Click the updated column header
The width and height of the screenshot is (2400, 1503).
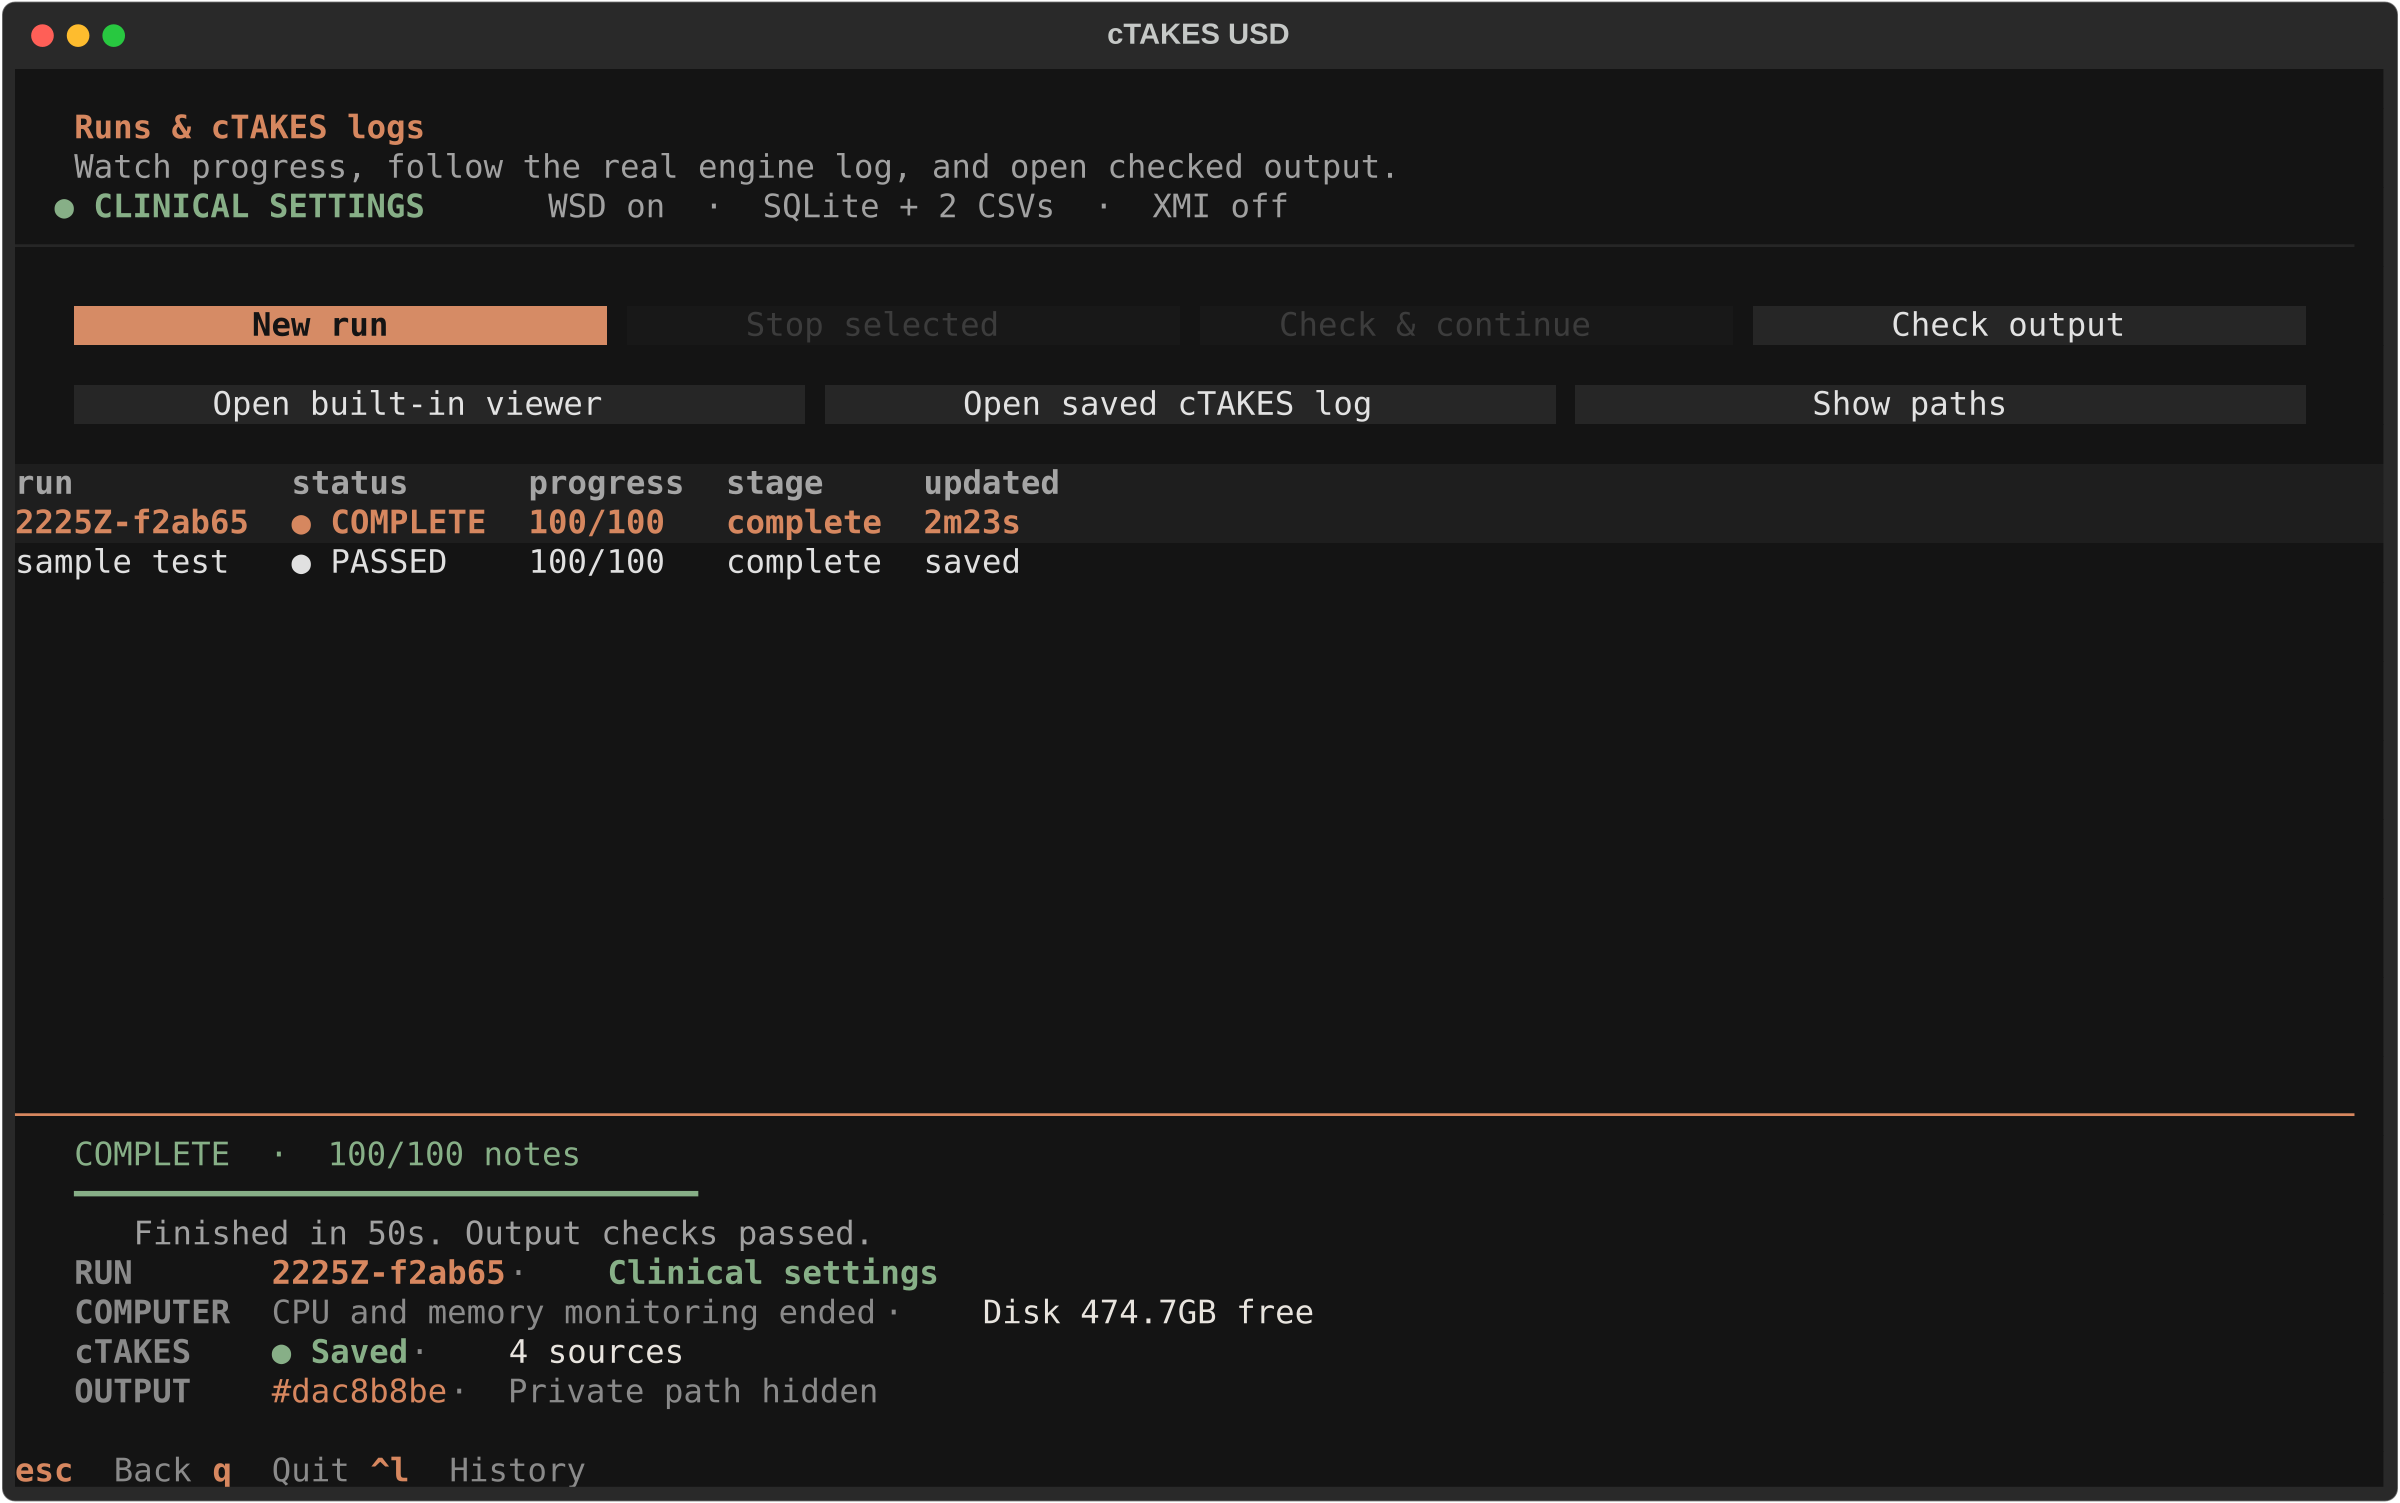pyautogui.click(x=991, y=483)
